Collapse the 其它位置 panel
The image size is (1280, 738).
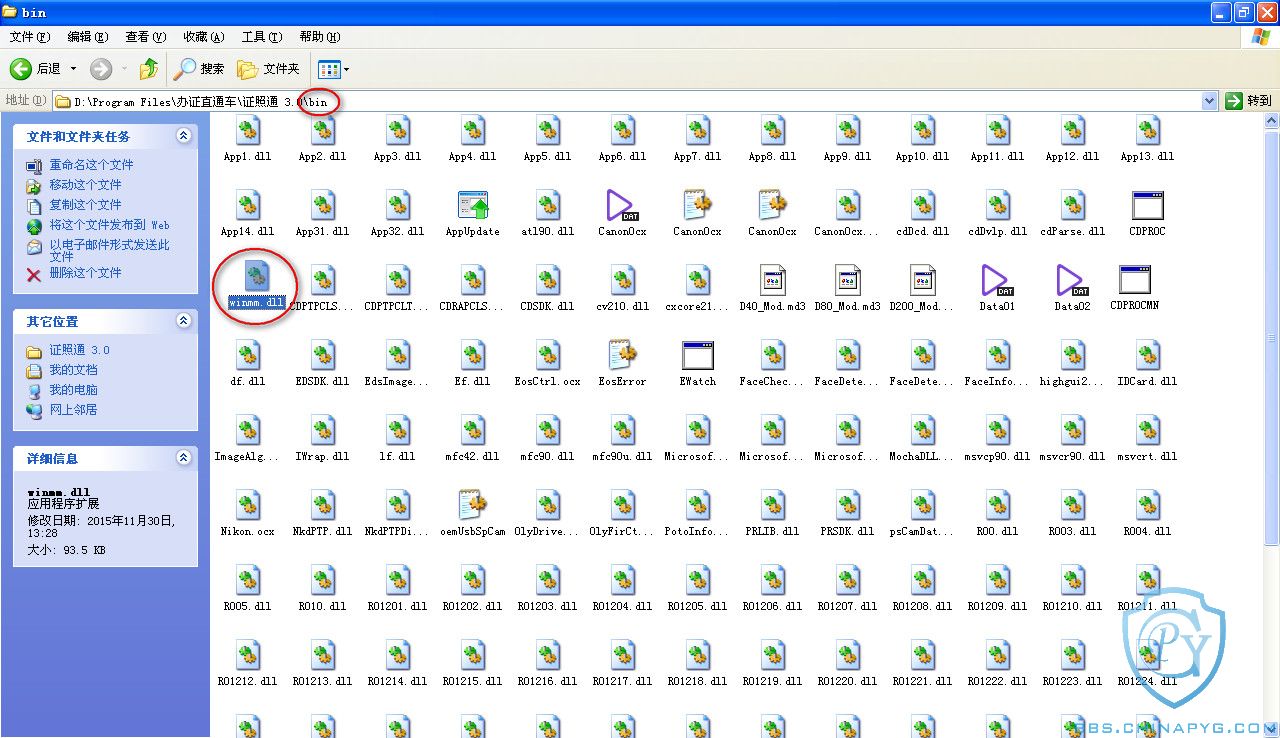[183, 321]
